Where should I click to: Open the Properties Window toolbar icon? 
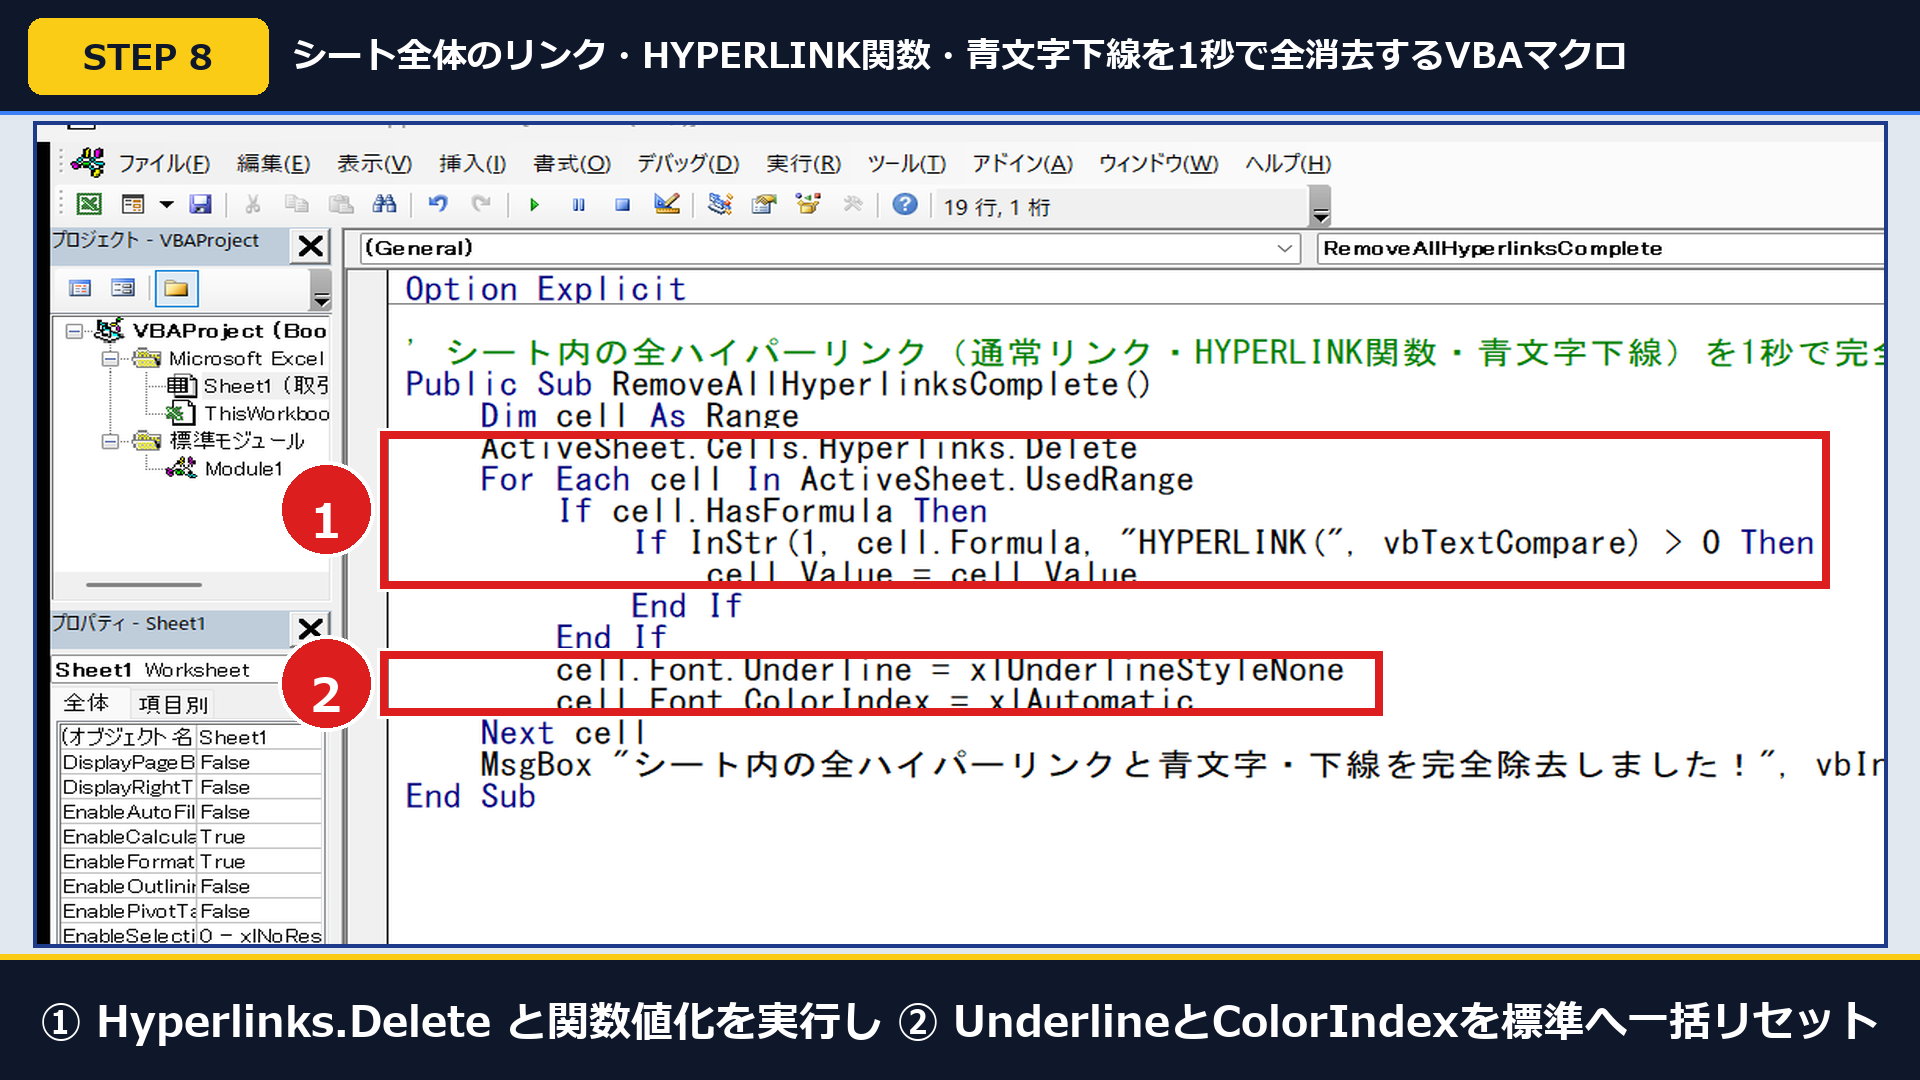click(764, 205)
